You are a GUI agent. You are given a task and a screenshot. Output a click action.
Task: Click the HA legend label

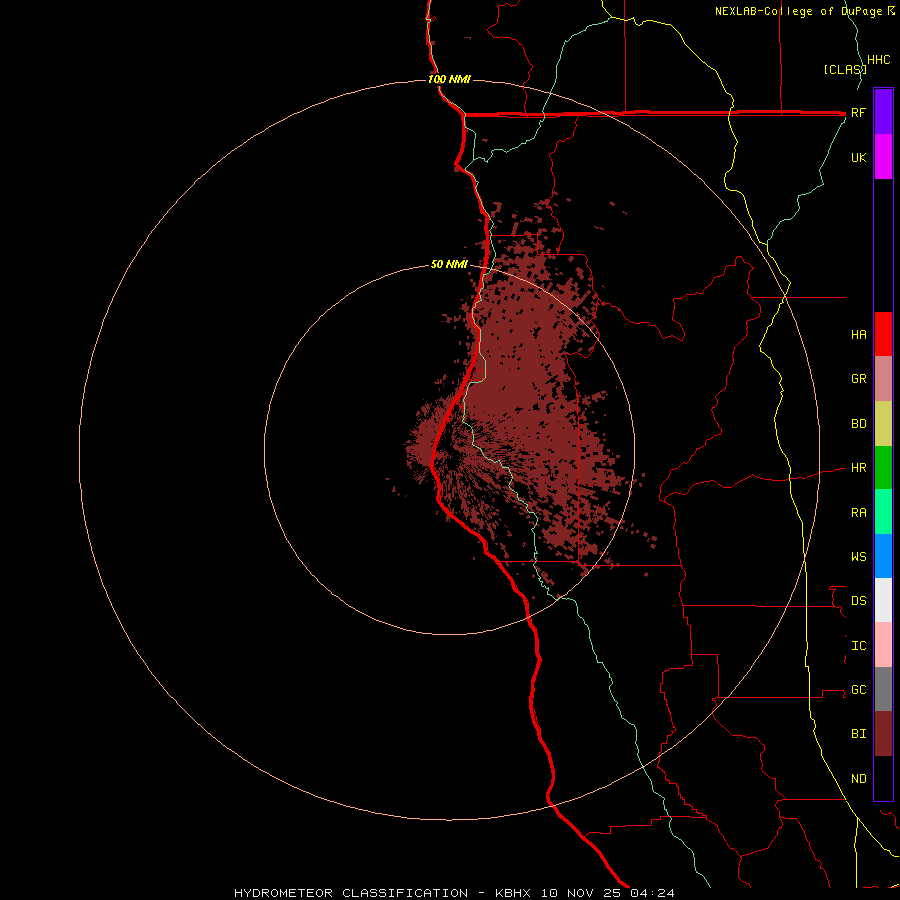tap(858, 334)
